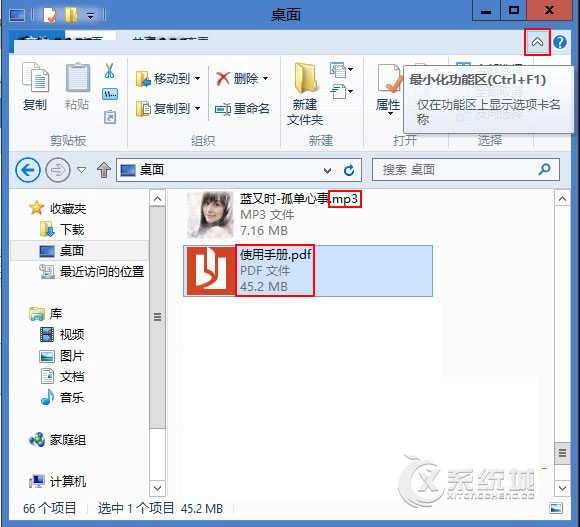Click the address bar showing 桌面
This screenshot has height=527, width=580.
tap(239, 170)
